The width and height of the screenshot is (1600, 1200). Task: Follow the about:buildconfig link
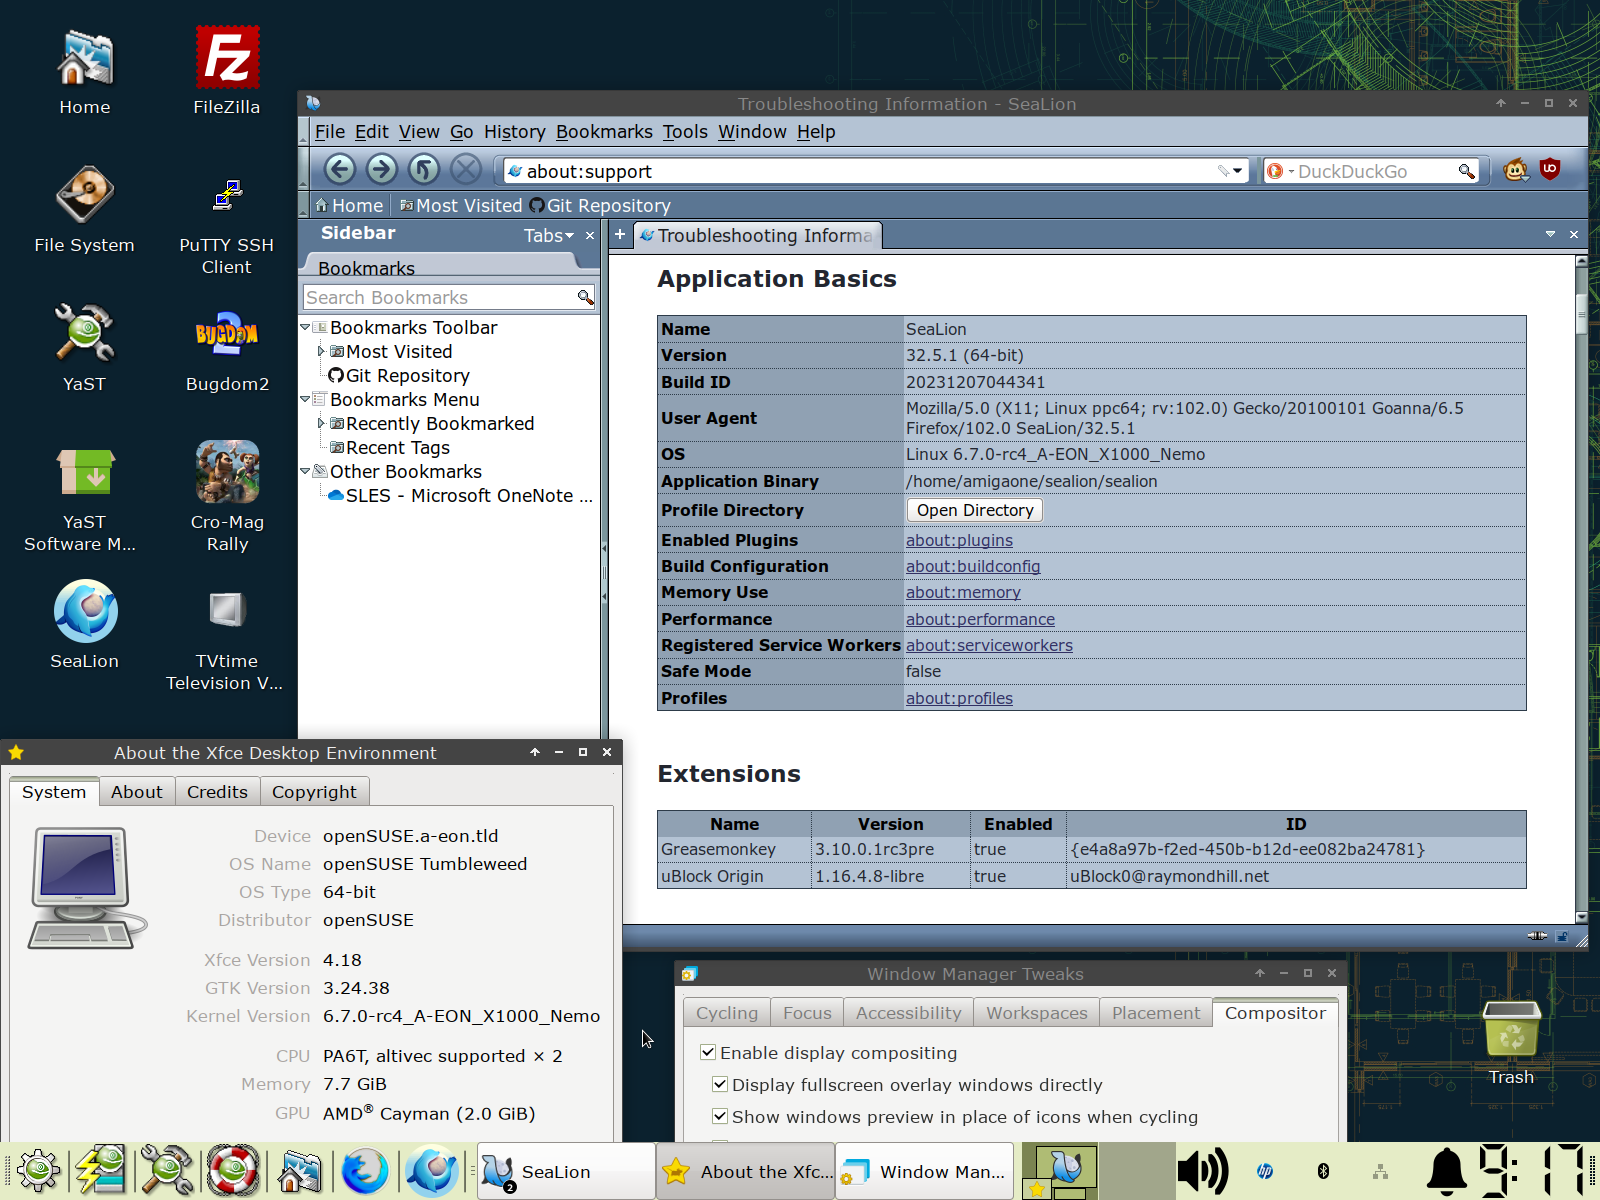point(973,566)
